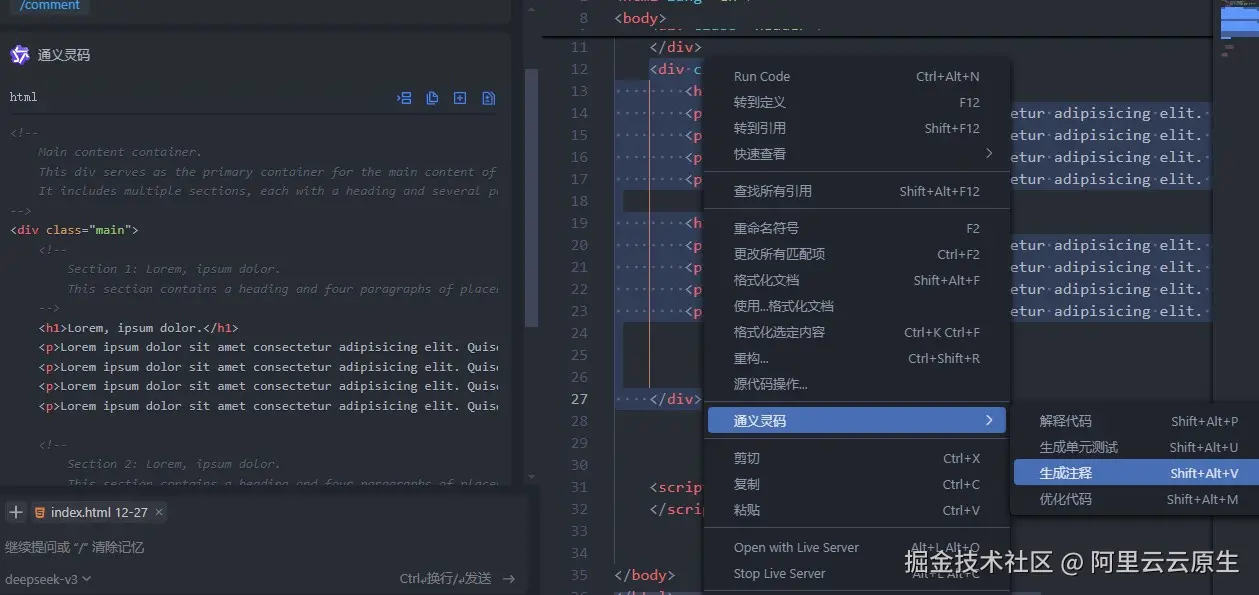
Task: Click the HTML5 icon on the index.html chip
Action: pos(40,512)
